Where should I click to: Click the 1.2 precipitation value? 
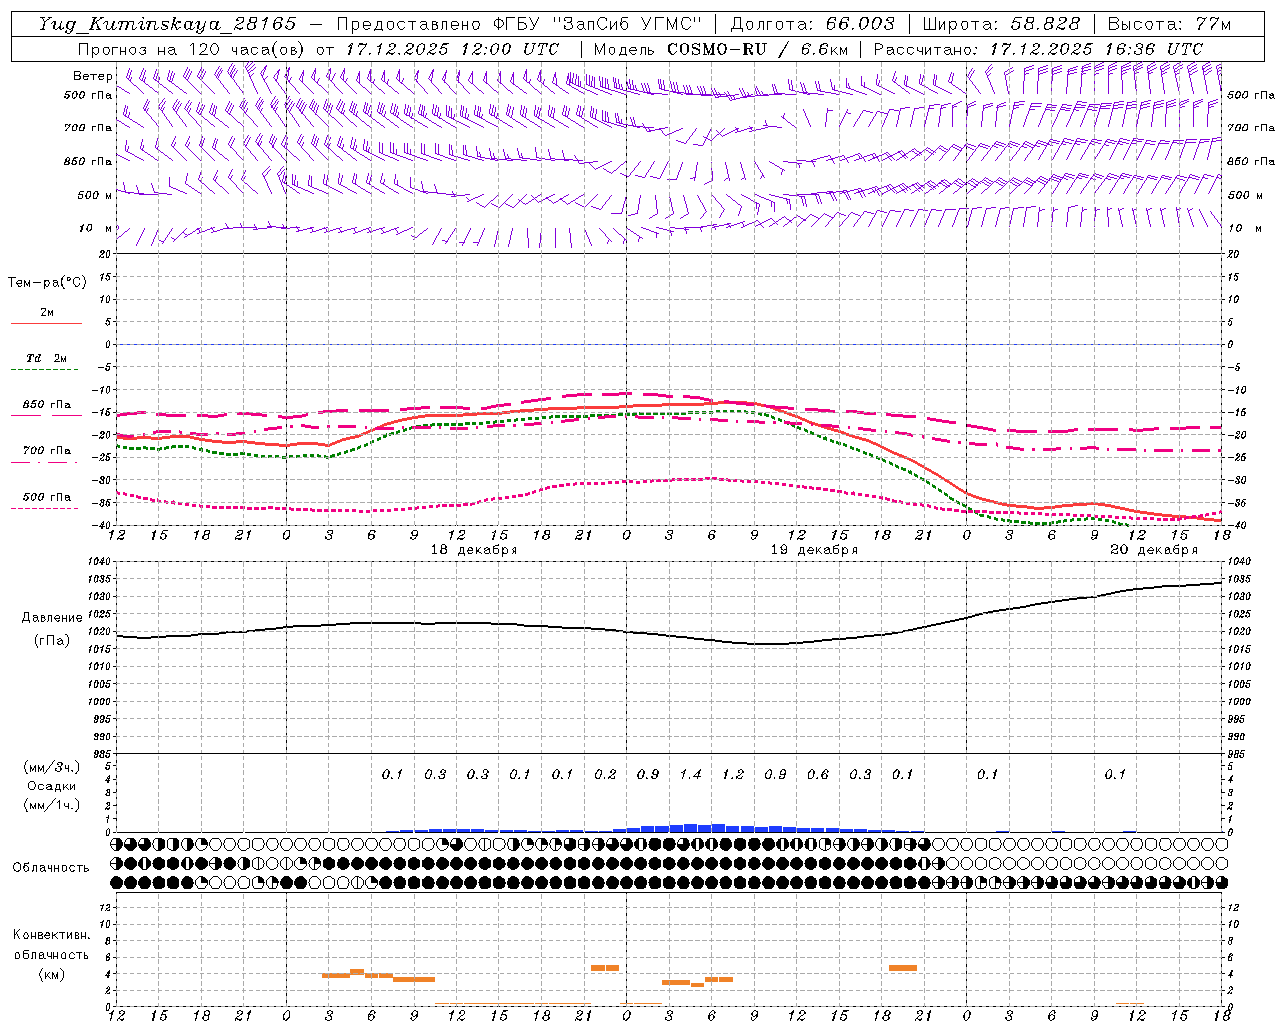tap(733, 774)
